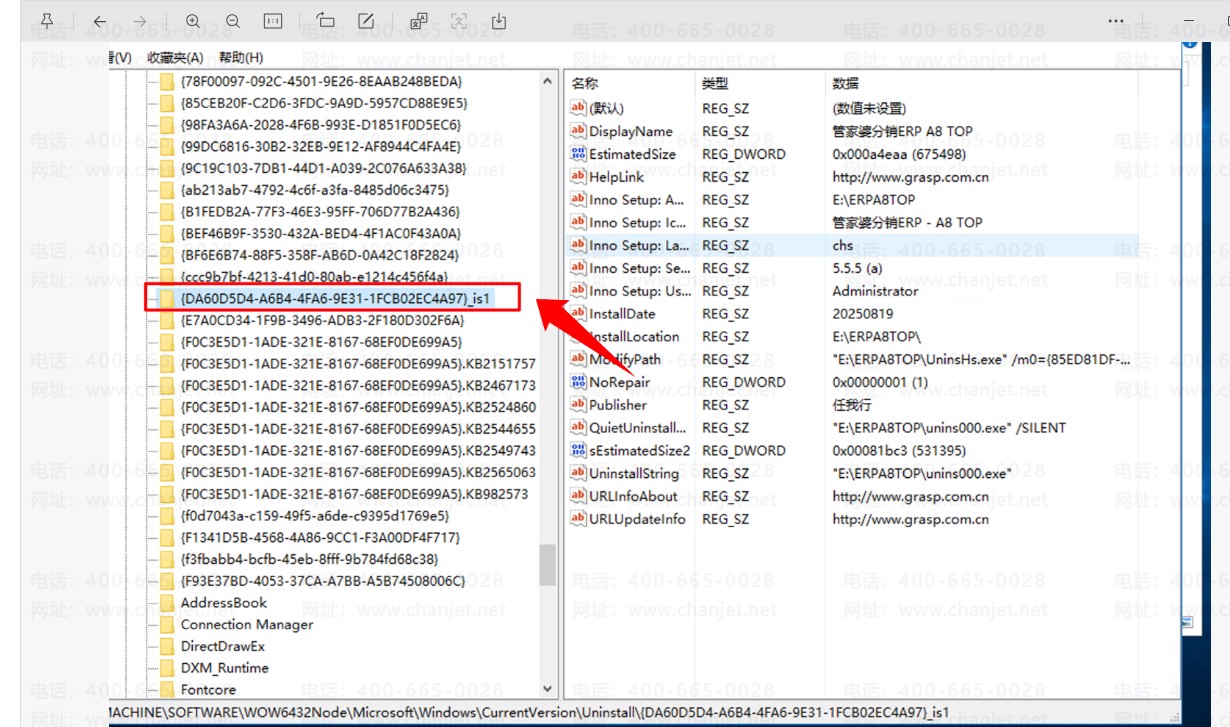Select the {85CEB20F-C2D6-3FDC-9A9D-5957CD88E9E5} key
Image resolution: width=1230 pixels, height=727 pixels.
[x=324, y=103]
